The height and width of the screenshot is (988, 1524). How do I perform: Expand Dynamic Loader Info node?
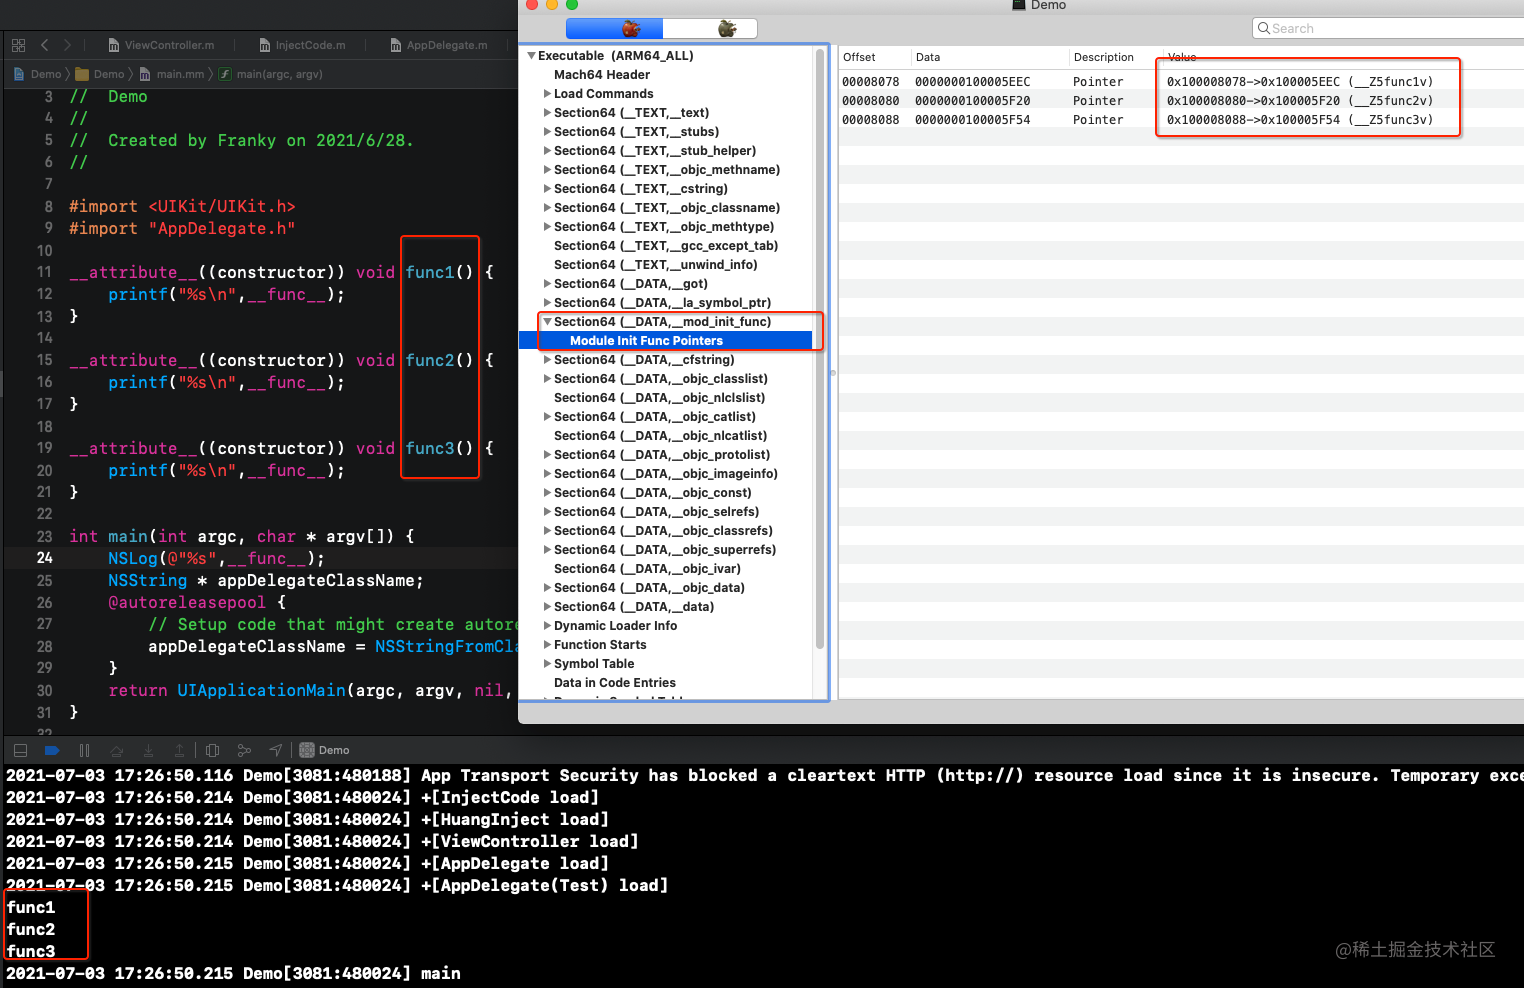pos(547,626)
